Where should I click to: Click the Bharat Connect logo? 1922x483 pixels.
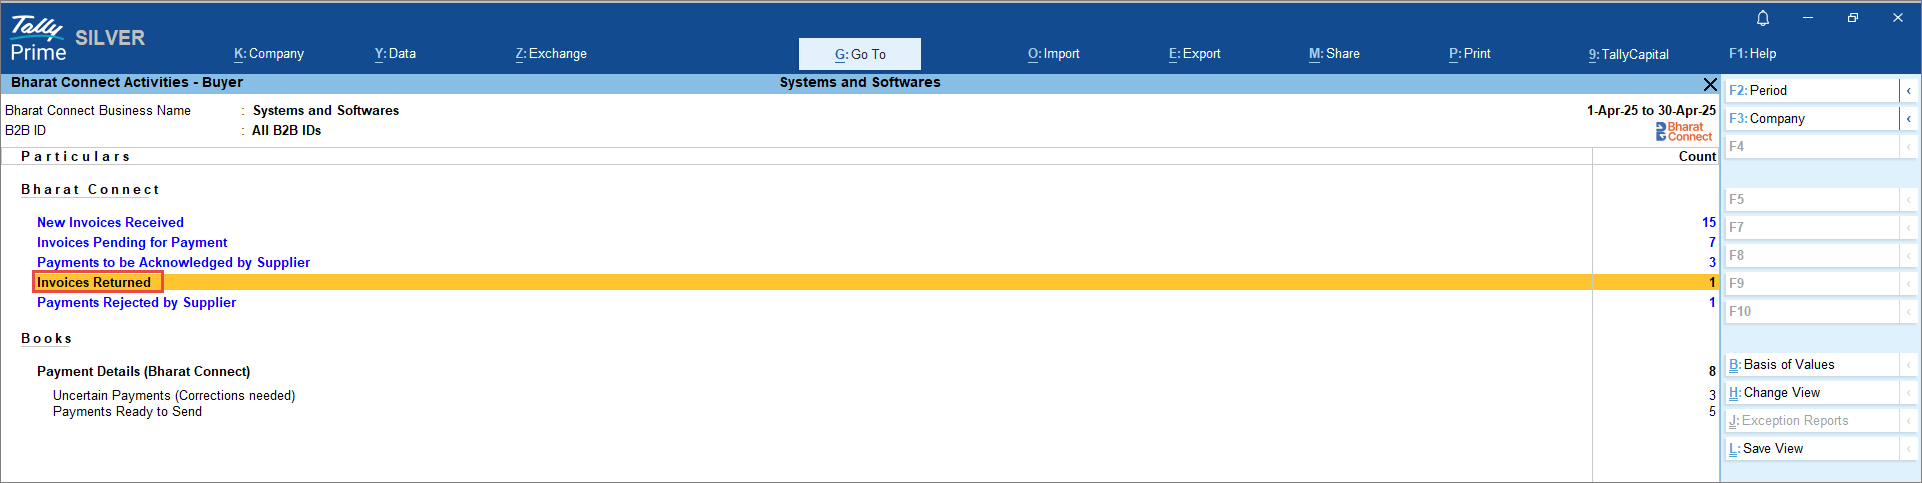click(x=1684, y=131)
